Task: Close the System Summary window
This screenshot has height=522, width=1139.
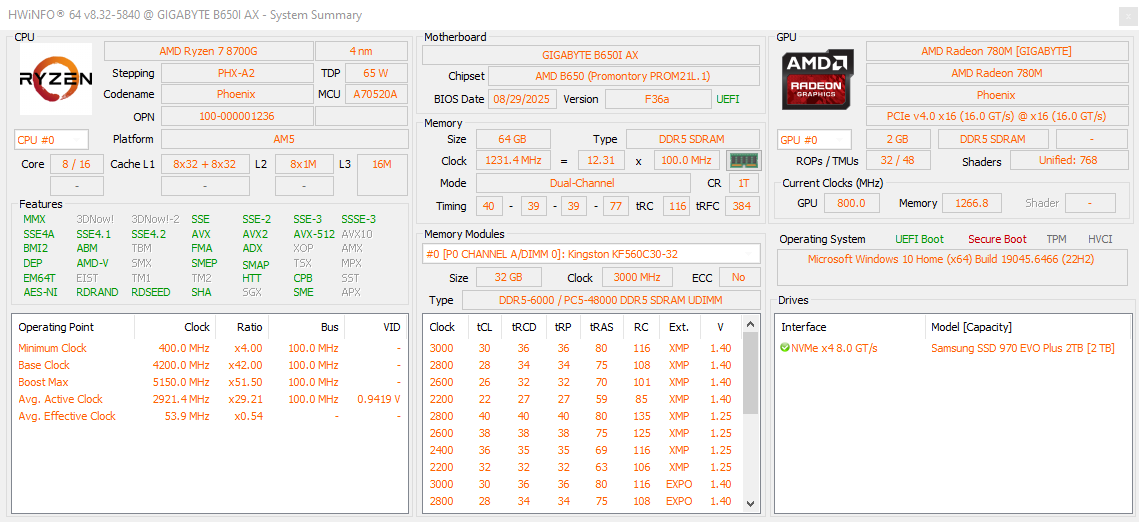Action: click(x=1126, y=15)
